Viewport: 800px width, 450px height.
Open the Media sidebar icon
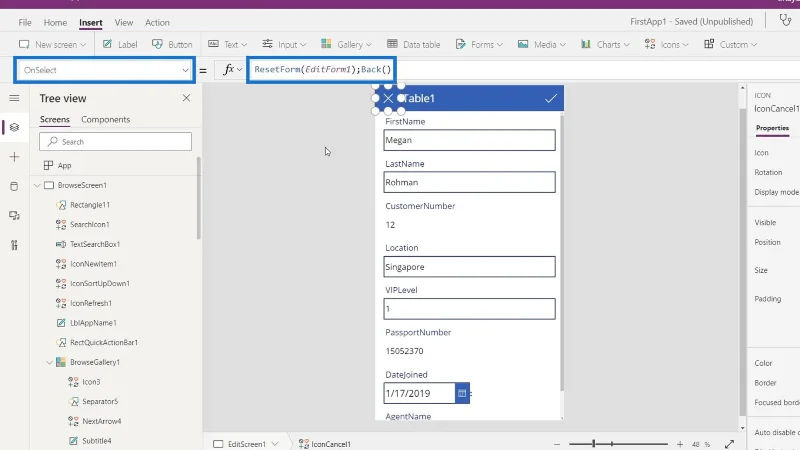[14, 216]
